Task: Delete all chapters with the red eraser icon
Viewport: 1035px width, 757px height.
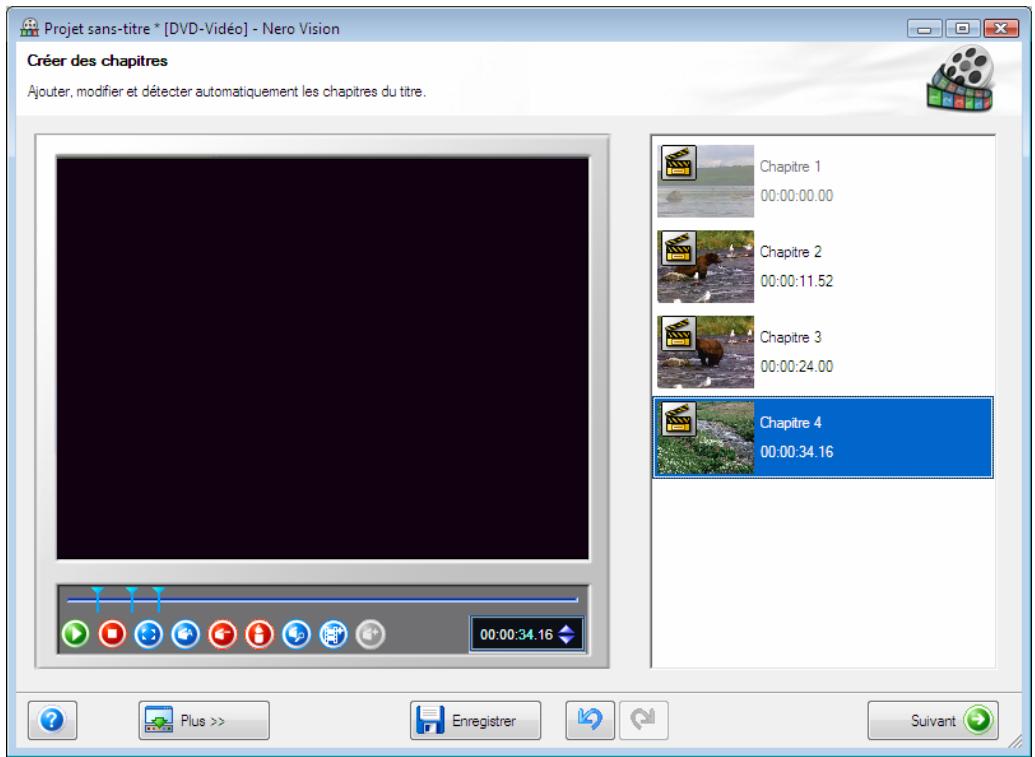Action: pyautogui.click(x=259, y=634)
